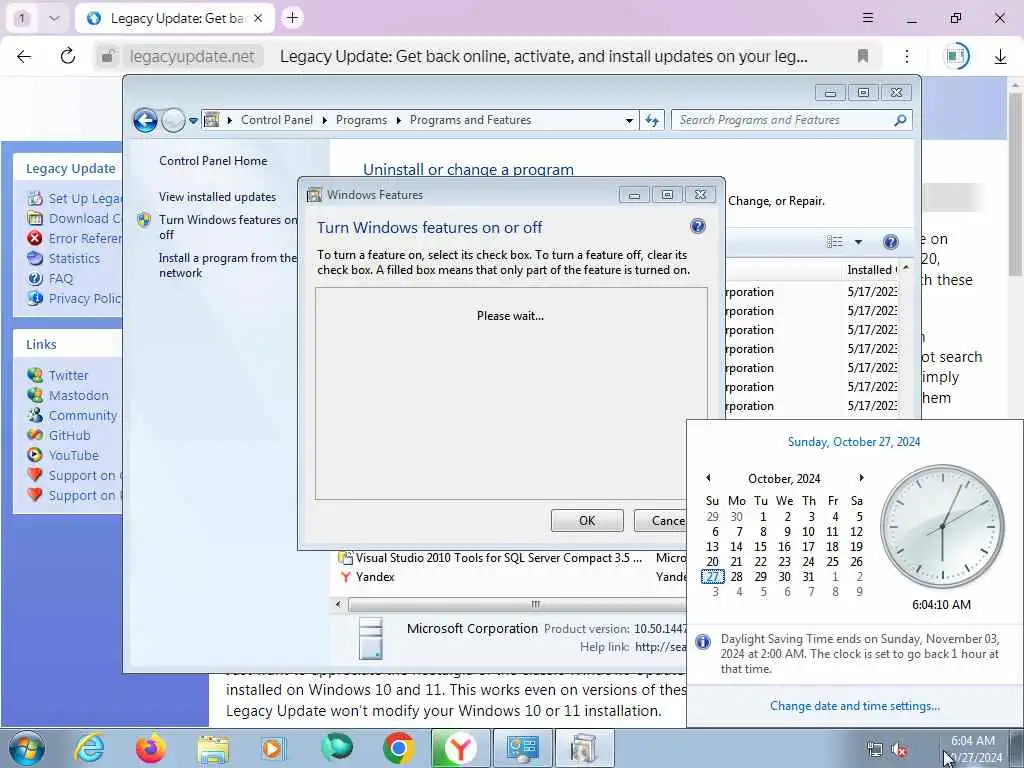1024x768 pixels.
Task: Open Firefox from the taskbar
Action: click(x=150, y=748)
